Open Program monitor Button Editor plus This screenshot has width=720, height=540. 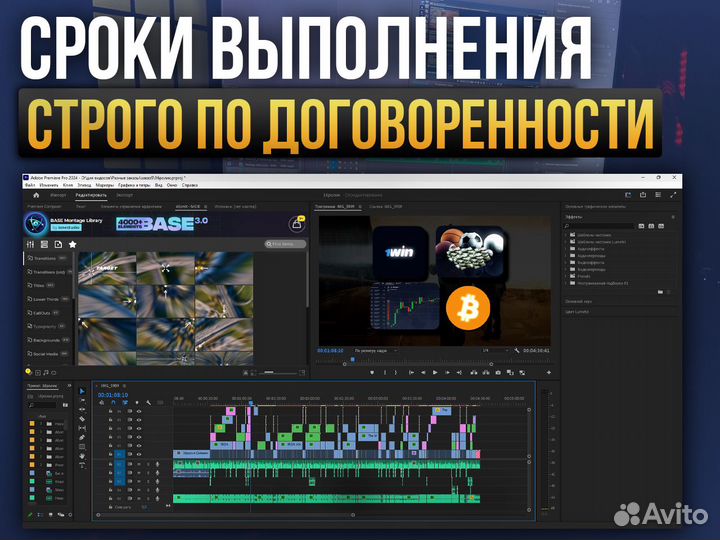(x=549, y=372)
